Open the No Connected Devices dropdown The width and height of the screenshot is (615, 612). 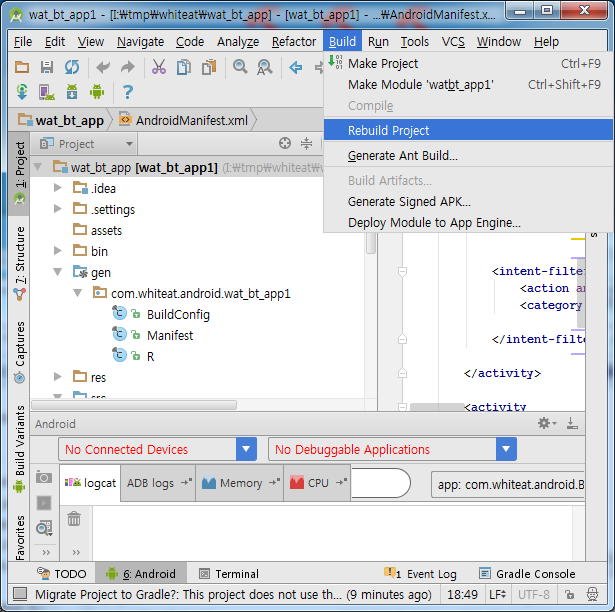point(246,449)
